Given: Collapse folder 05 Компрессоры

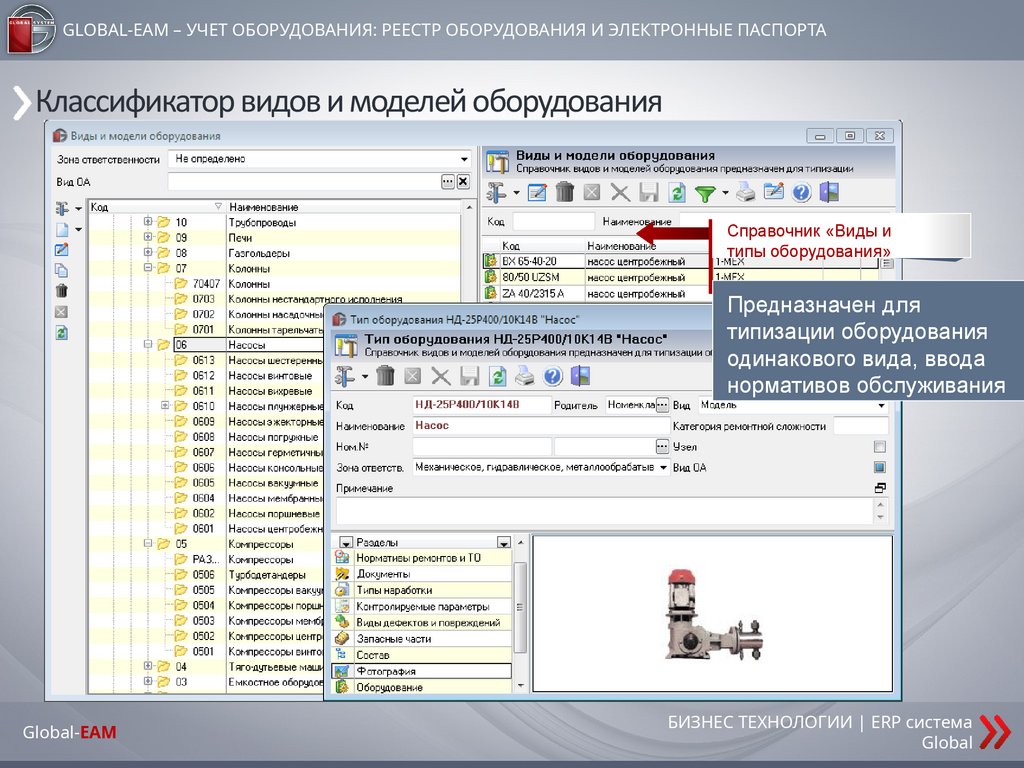Looking at the screenshot, I should pos(148,543).
